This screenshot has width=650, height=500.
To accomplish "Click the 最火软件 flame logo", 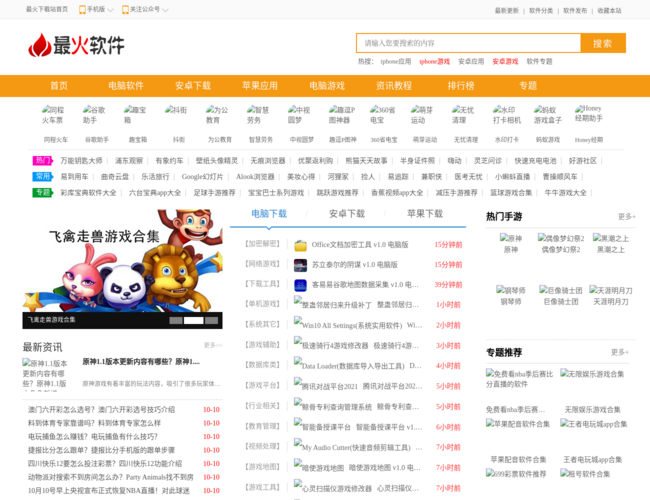I will click(76, 44).
